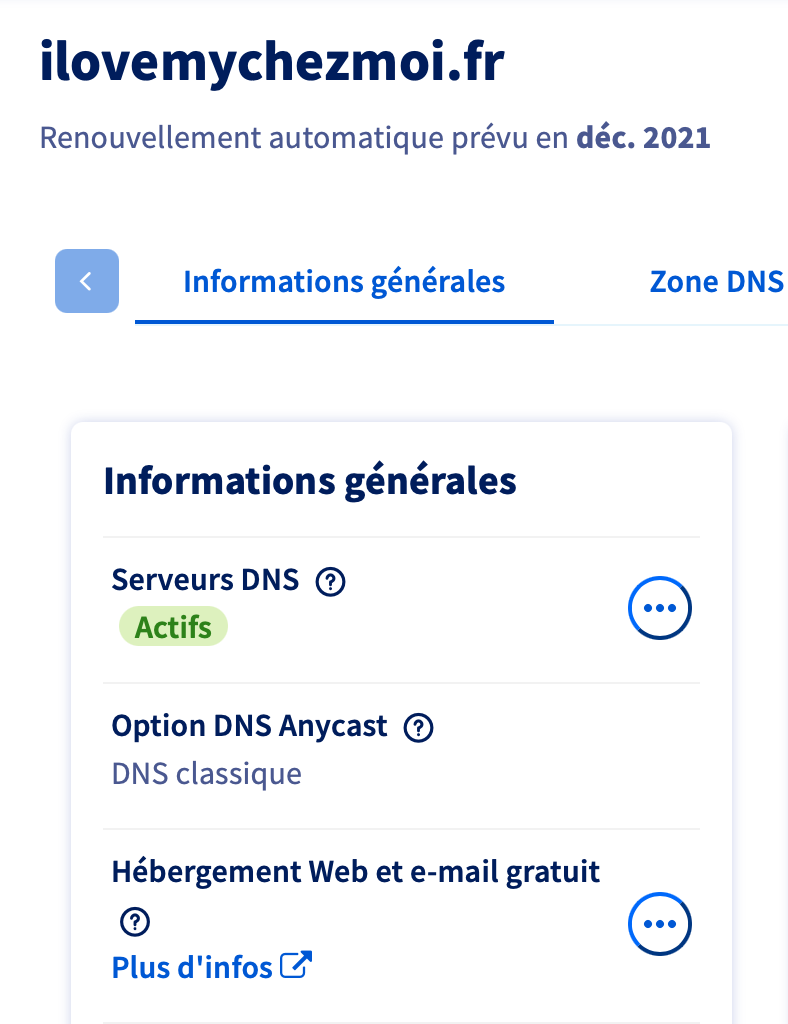Show help for Hébergement Web et e-mail
The width and height of the screenshot is (788, 1024).
pos(134,921)
